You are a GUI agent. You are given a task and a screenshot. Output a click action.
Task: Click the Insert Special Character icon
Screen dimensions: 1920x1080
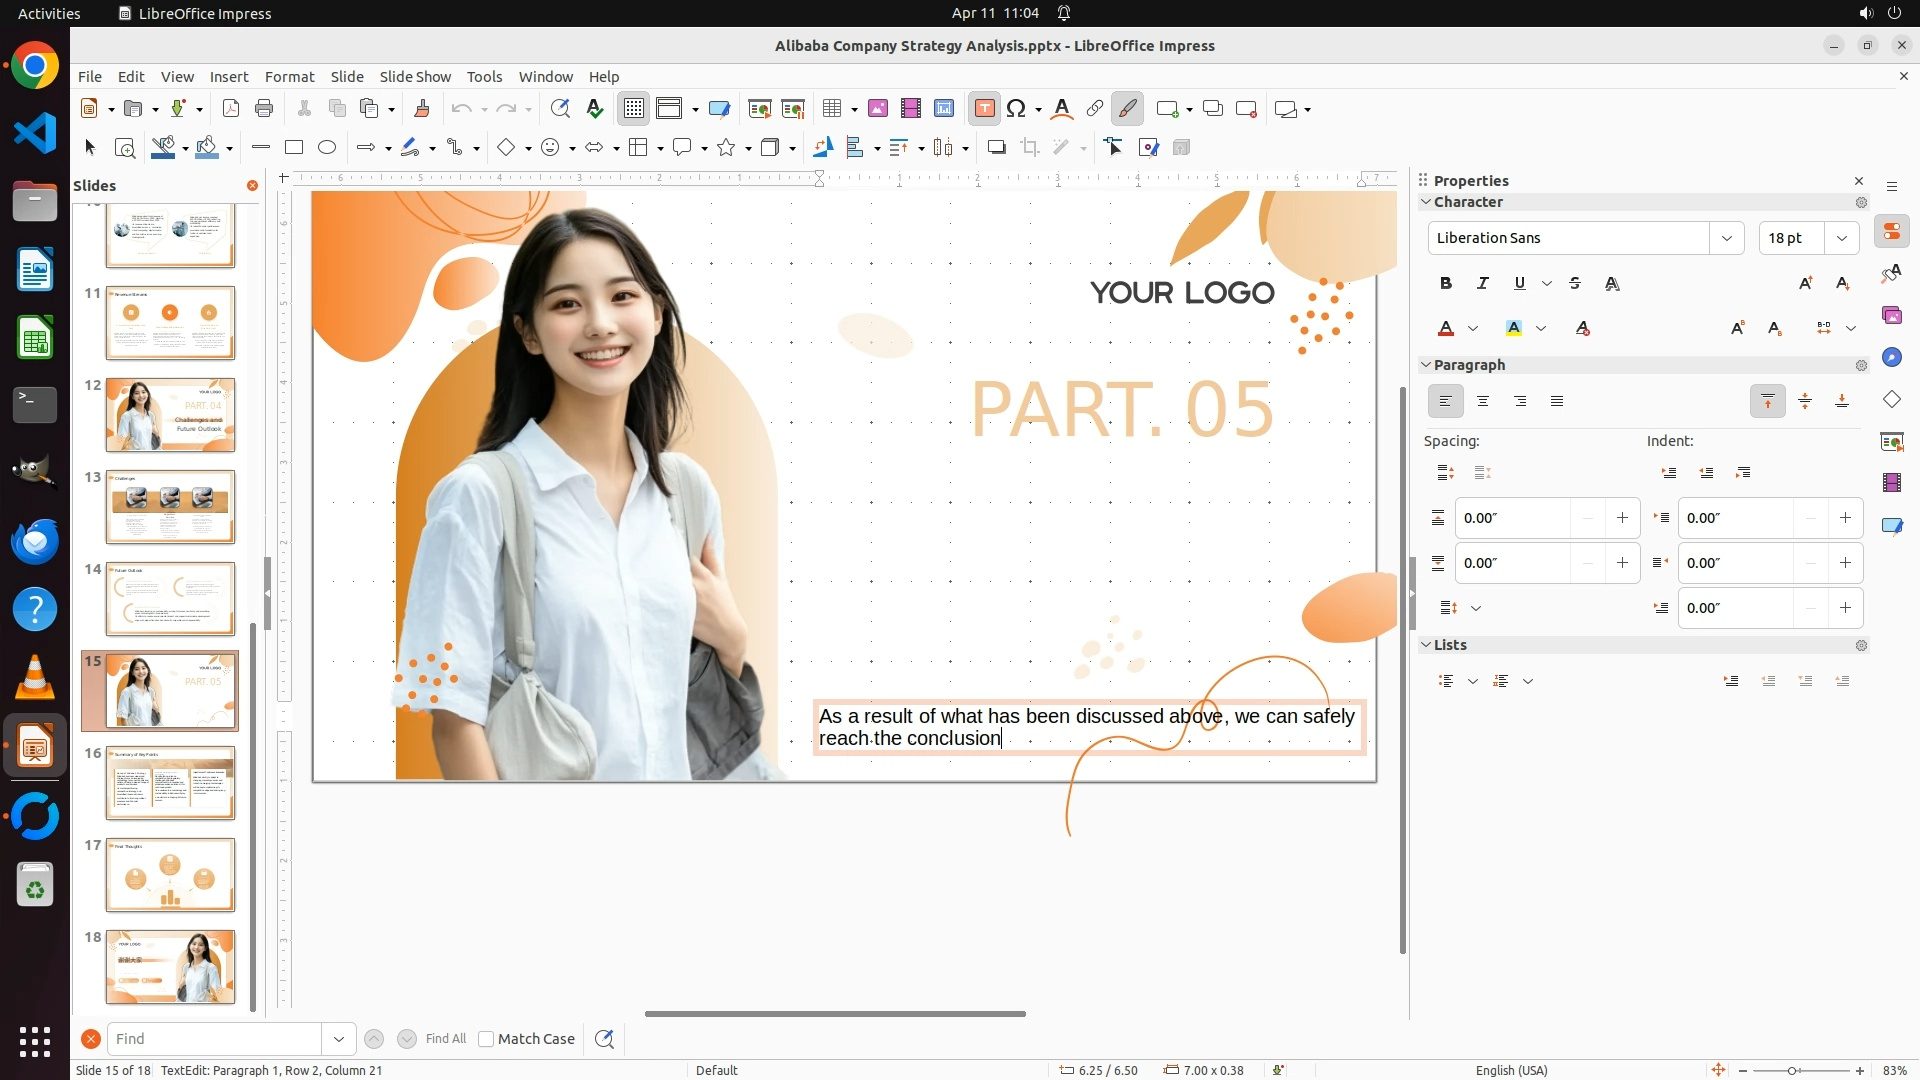point(1016,109)
